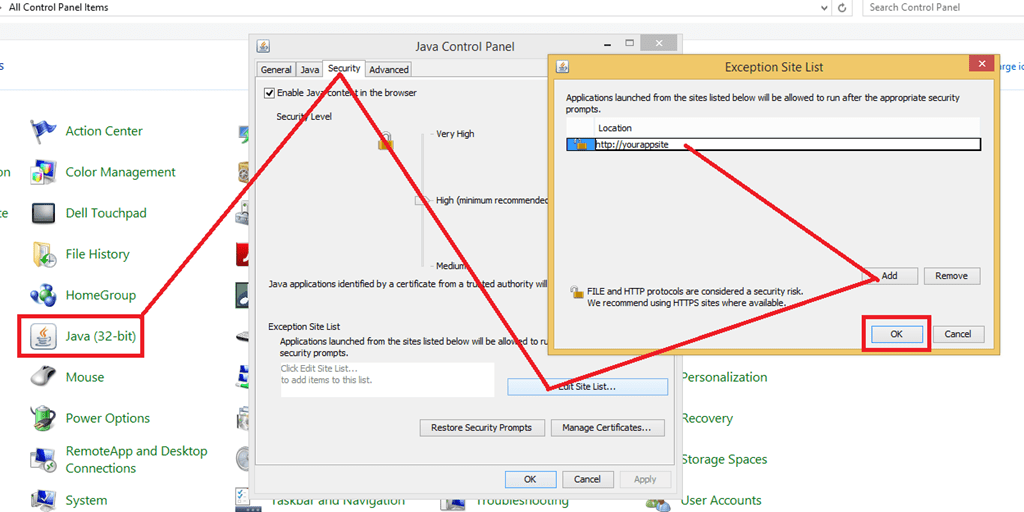Expand the address bar history dropdown
1024x512 pixels.
(x=825, y=8)
